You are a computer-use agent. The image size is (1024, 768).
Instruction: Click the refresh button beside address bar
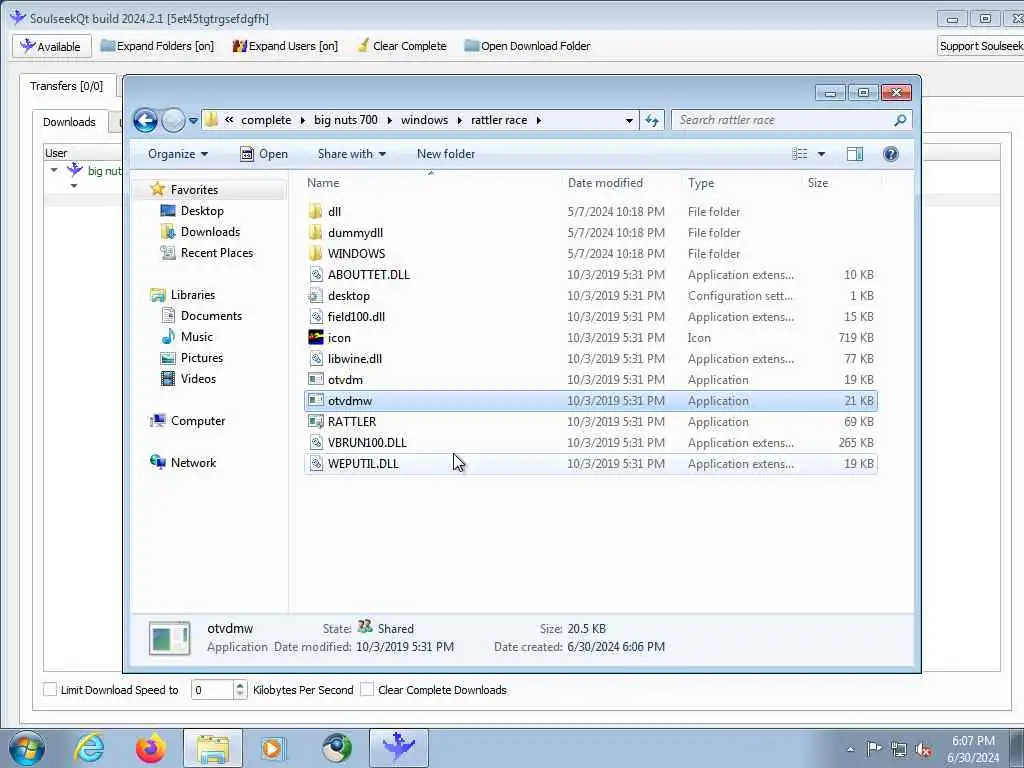pos(652,120)
